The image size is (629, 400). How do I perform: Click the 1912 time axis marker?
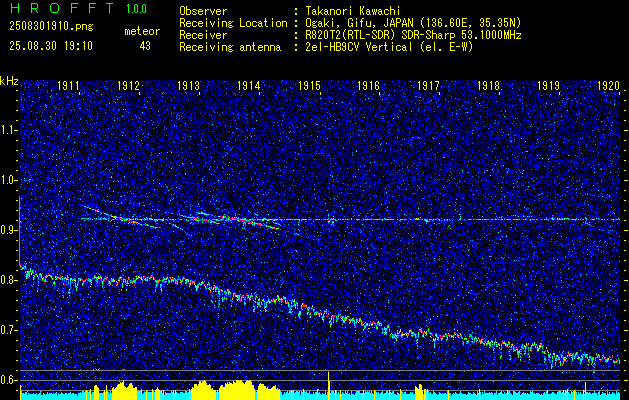129,85
